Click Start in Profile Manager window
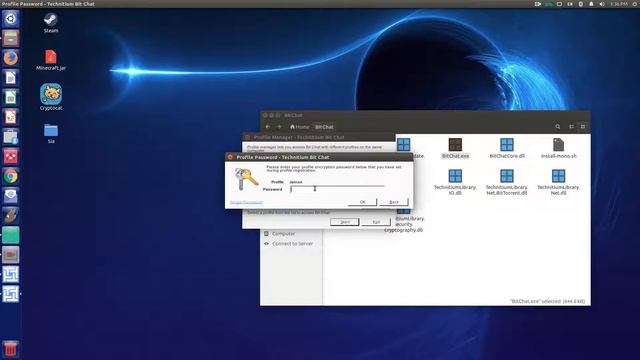 344,222
